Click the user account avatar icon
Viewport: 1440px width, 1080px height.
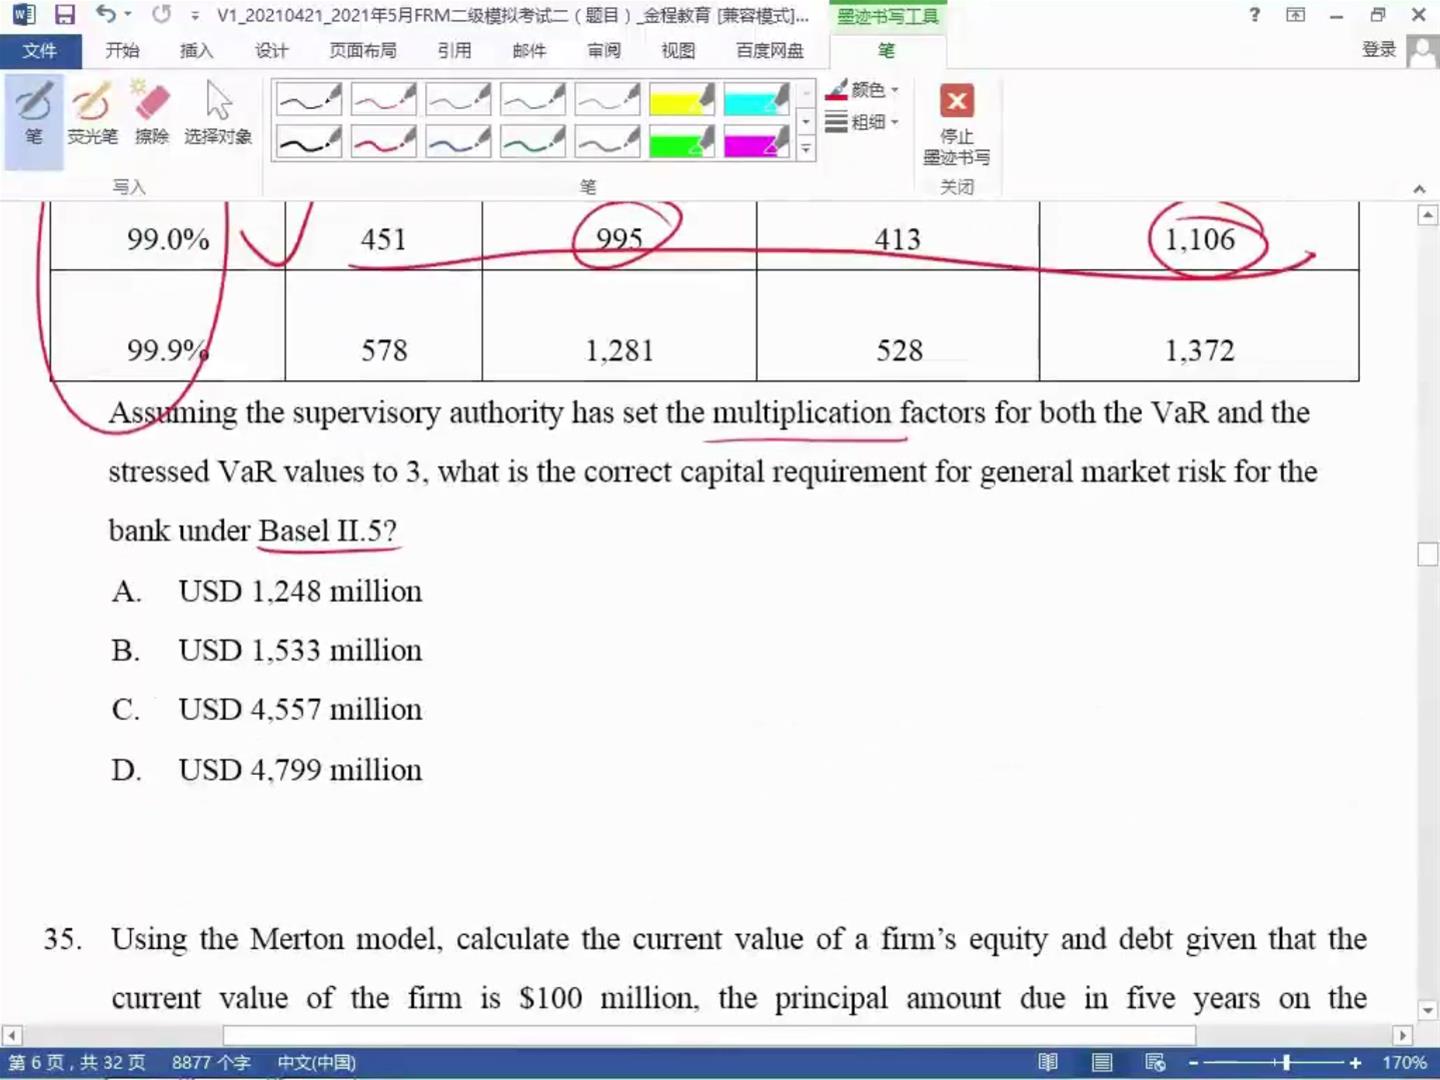click(1422, 51)
